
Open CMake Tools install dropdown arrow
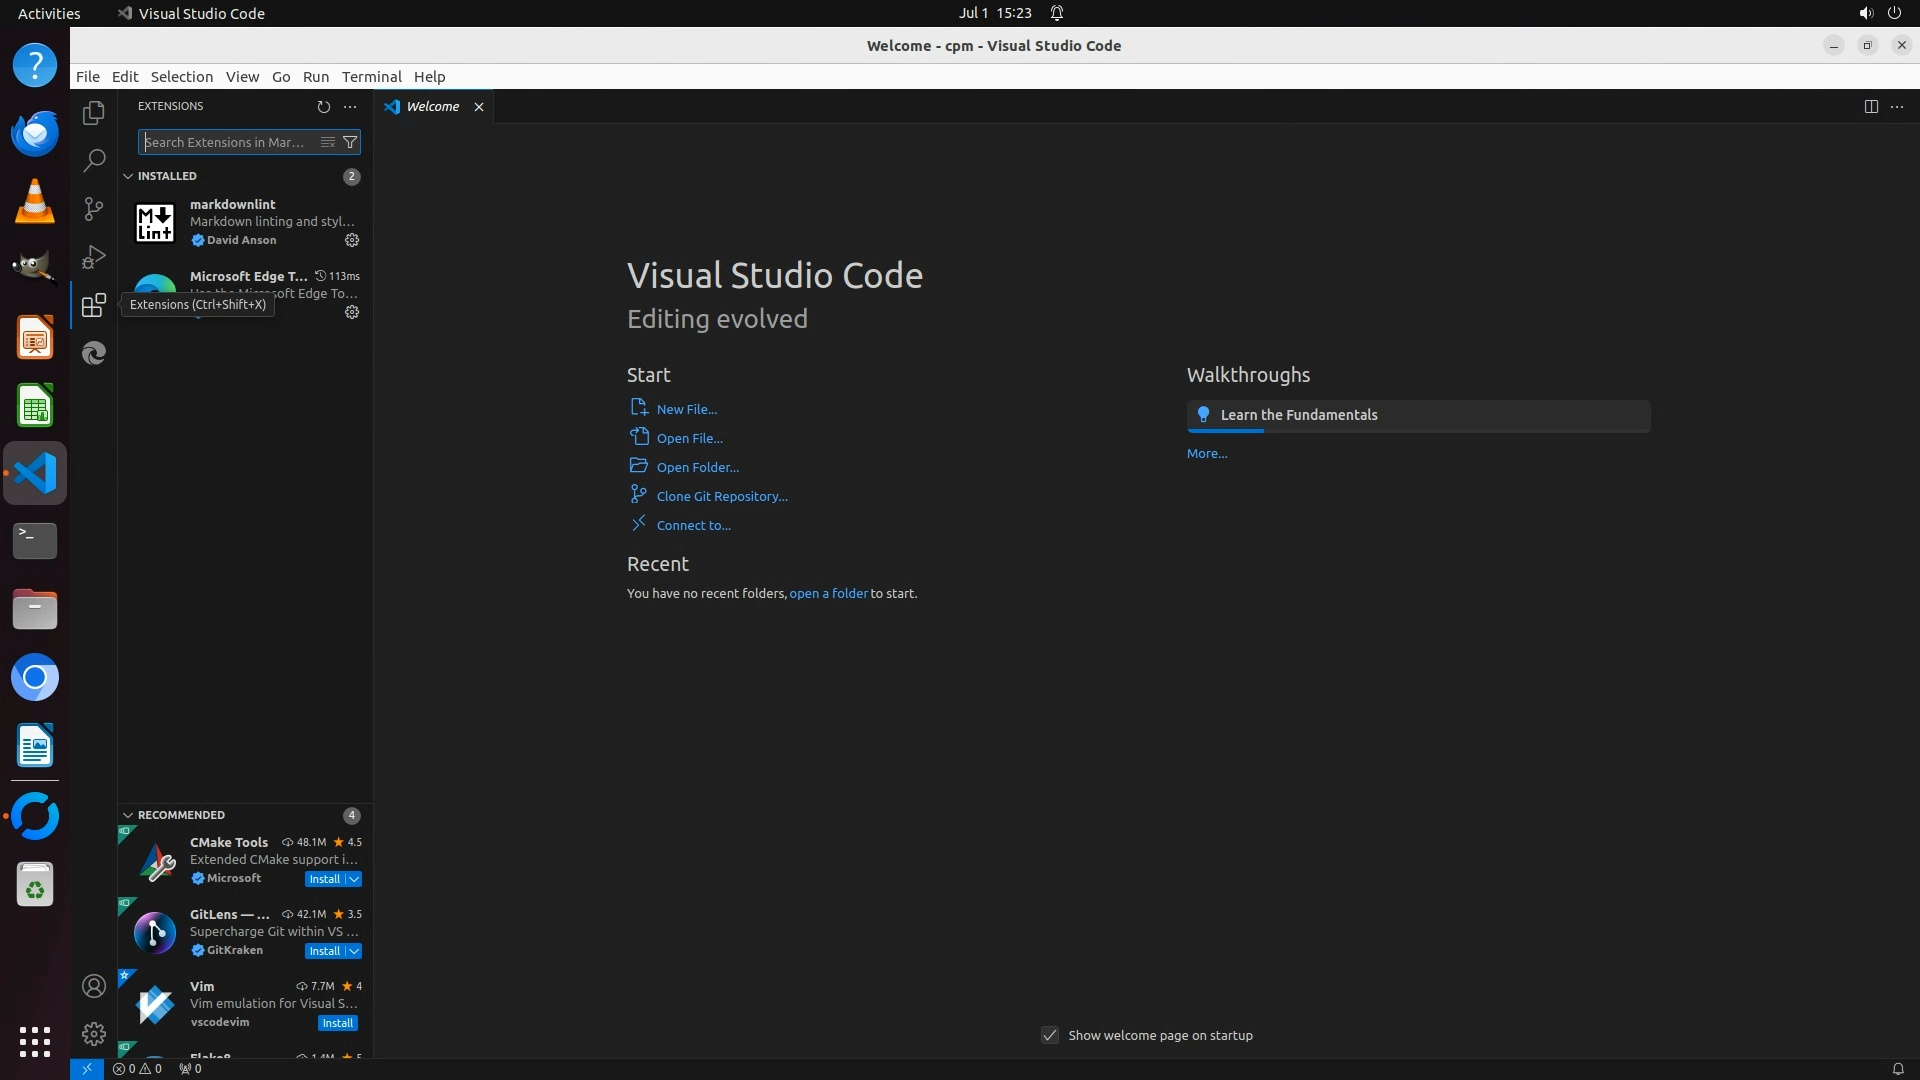[x=354, y=879]
